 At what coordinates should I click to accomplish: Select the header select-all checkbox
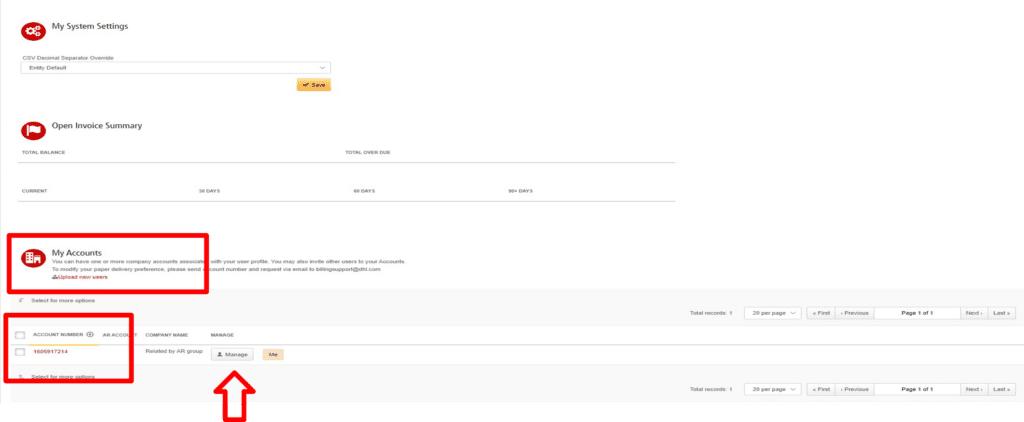20,335
